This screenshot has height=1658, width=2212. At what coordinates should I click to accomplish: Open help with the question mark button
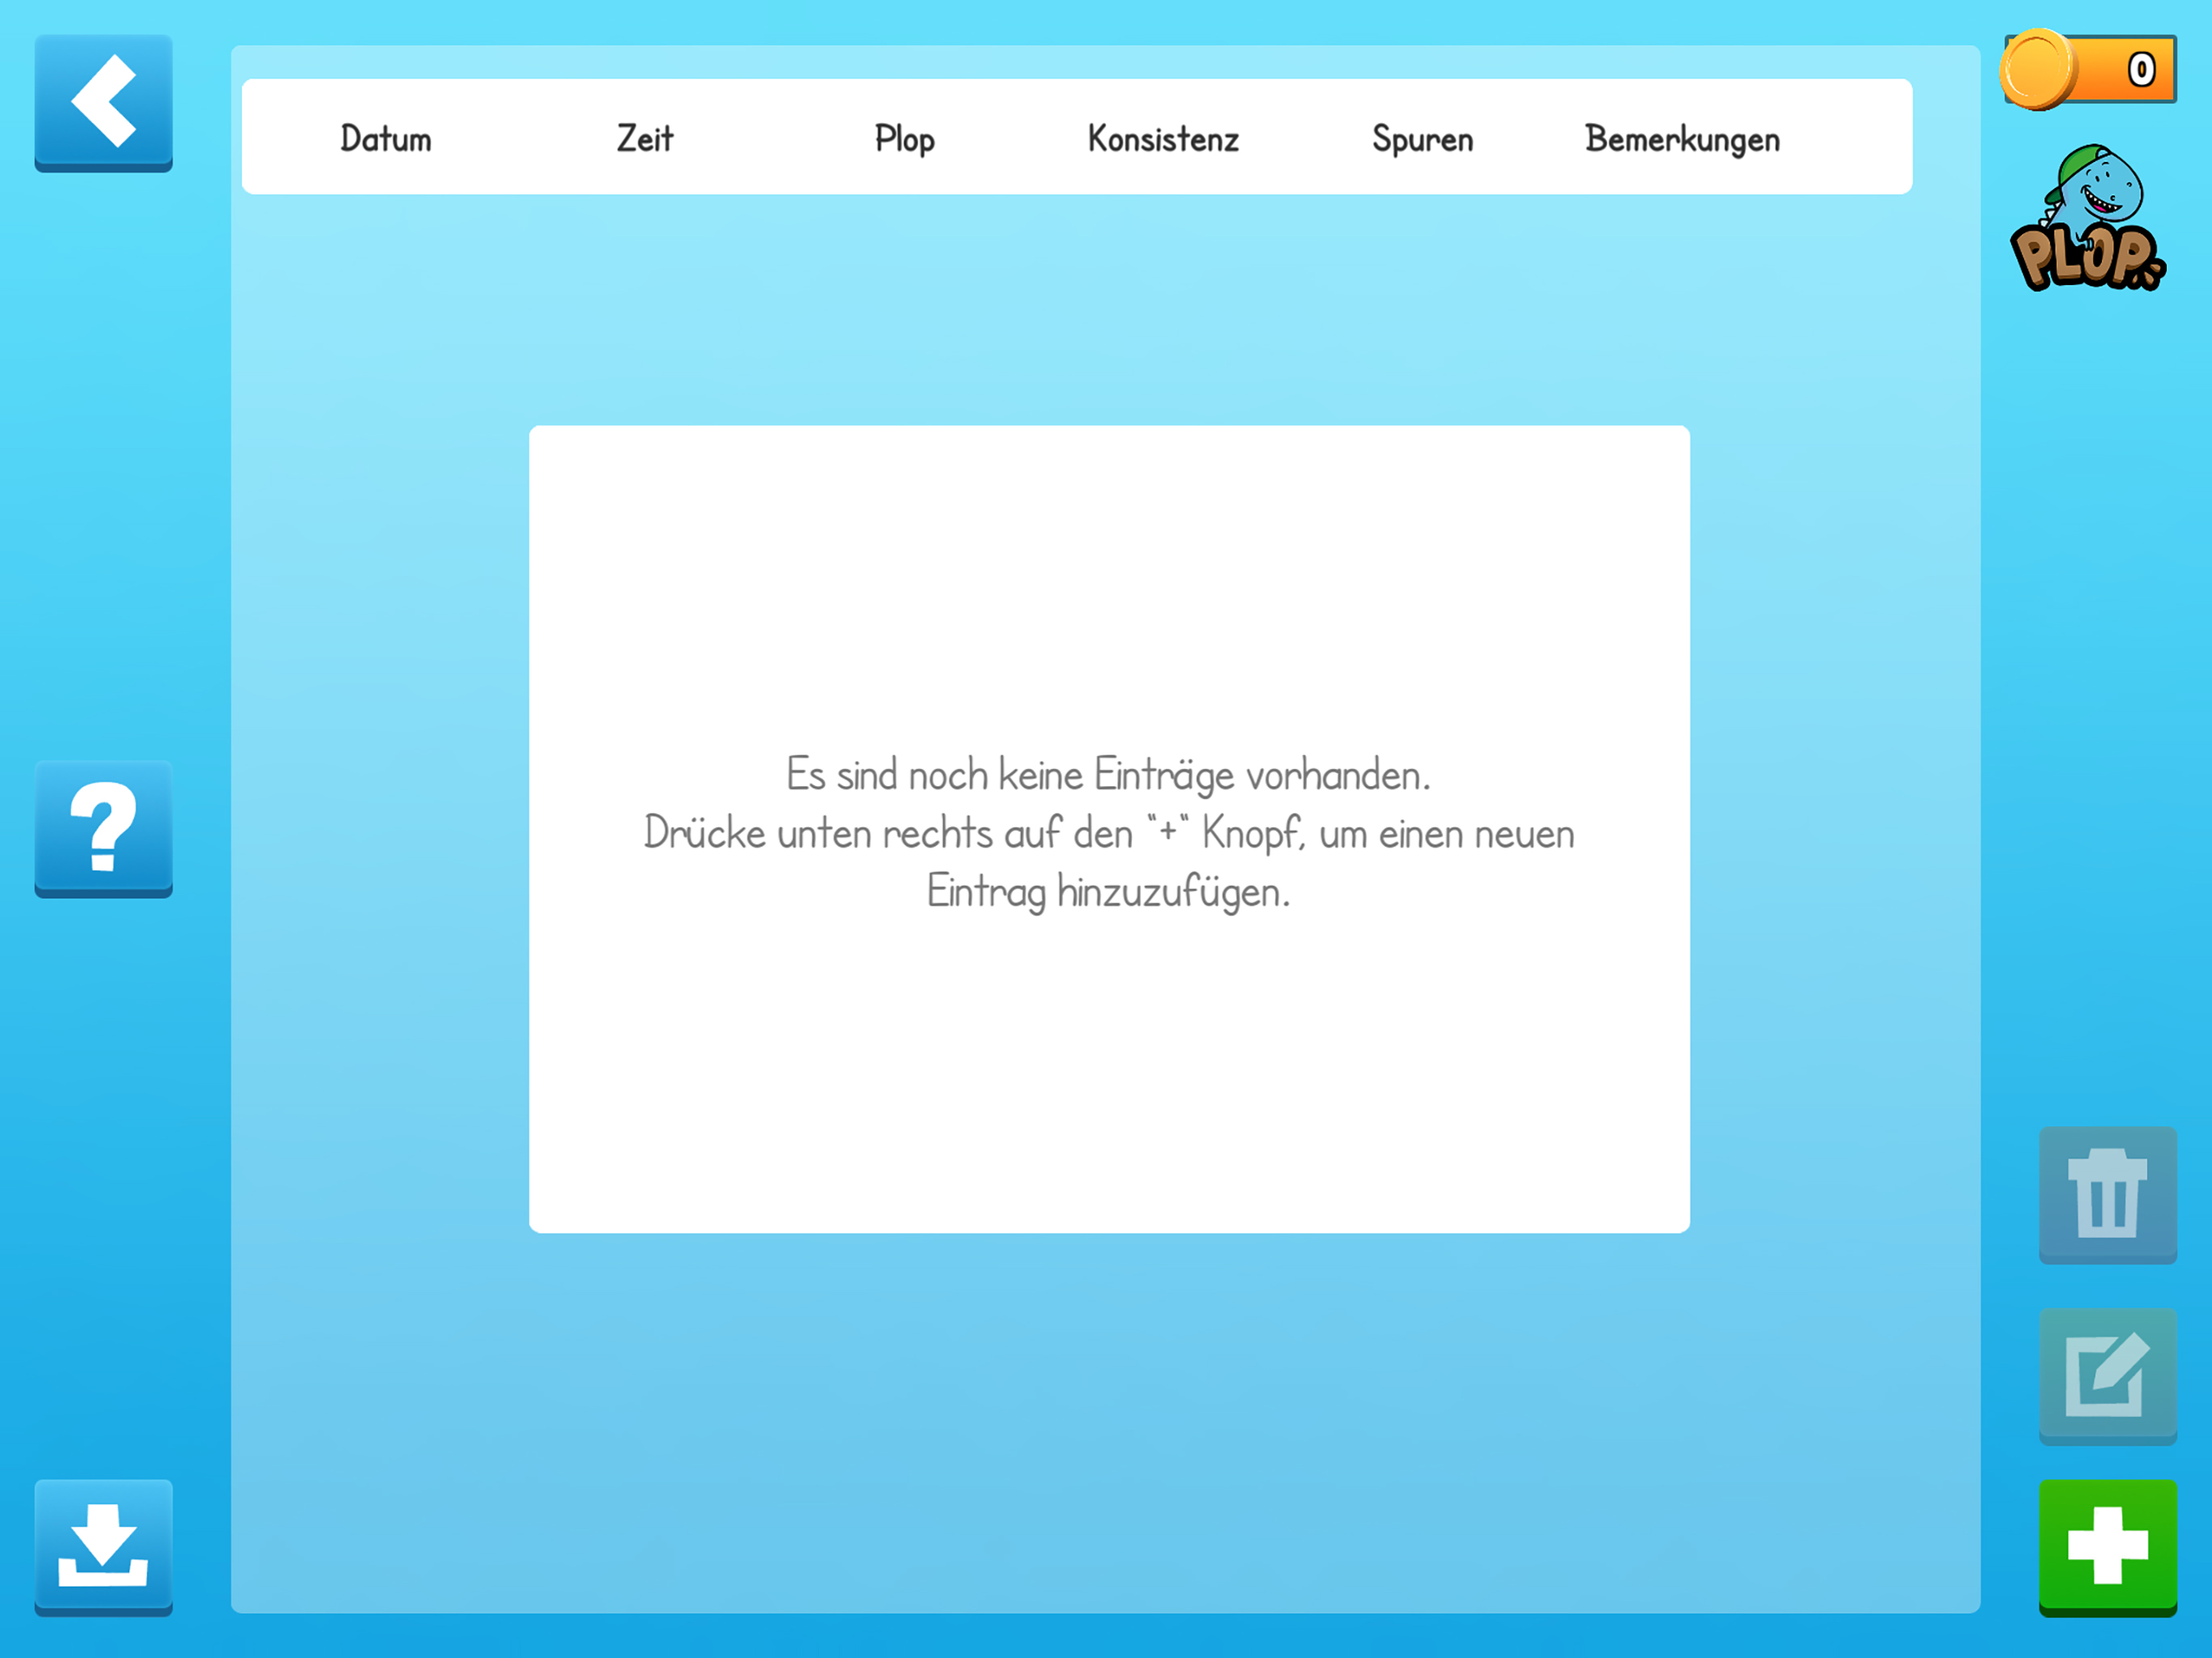pos(103,828)
